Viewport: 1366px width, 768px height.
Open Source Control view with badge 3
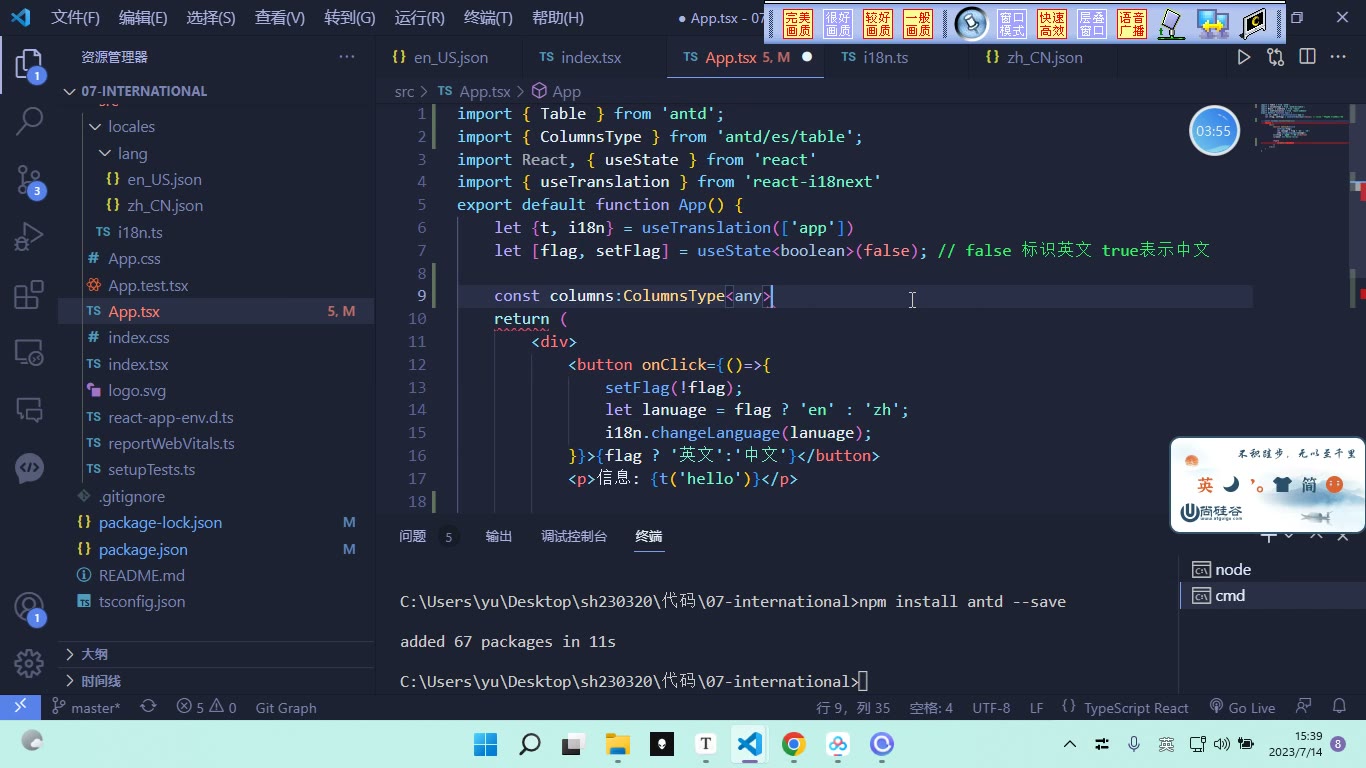[x=29, y=180]
